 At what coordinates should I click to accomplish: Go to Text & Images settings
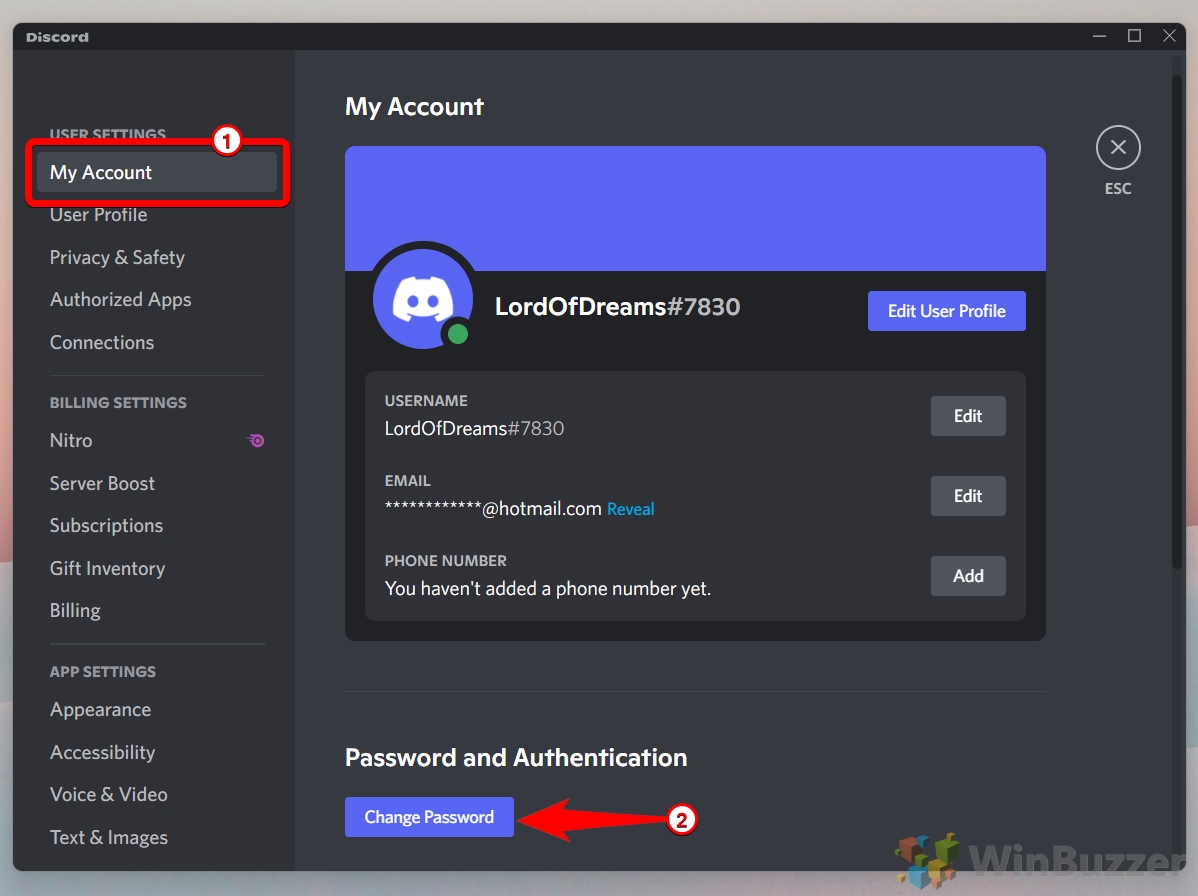click(x=108, y=837)
